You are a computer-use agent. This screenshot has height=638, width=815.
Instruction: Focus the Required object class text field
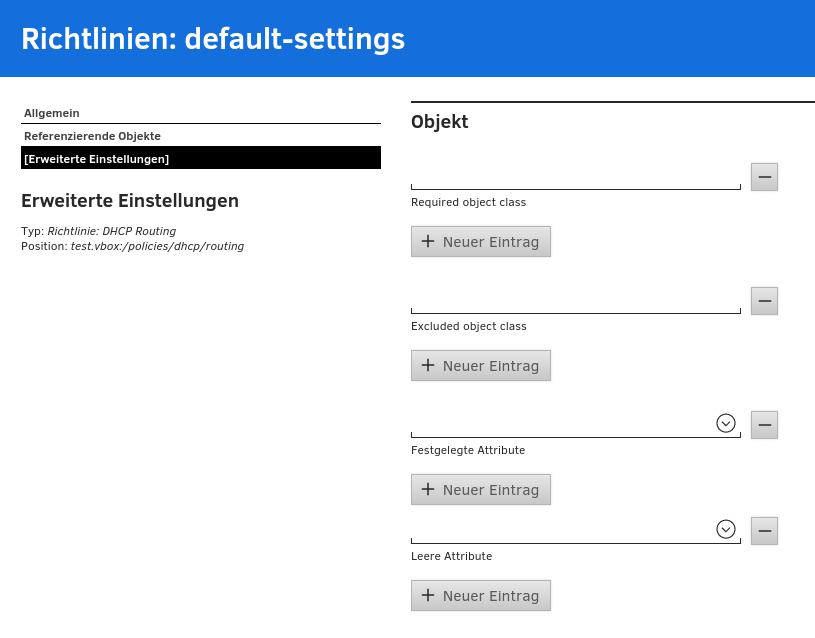(x=575, y=177)
